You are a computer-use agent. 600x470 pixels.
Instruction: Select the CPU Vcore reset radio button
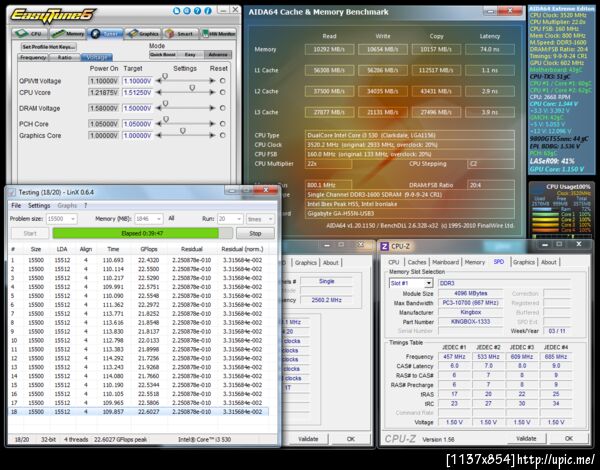(222, 92)
